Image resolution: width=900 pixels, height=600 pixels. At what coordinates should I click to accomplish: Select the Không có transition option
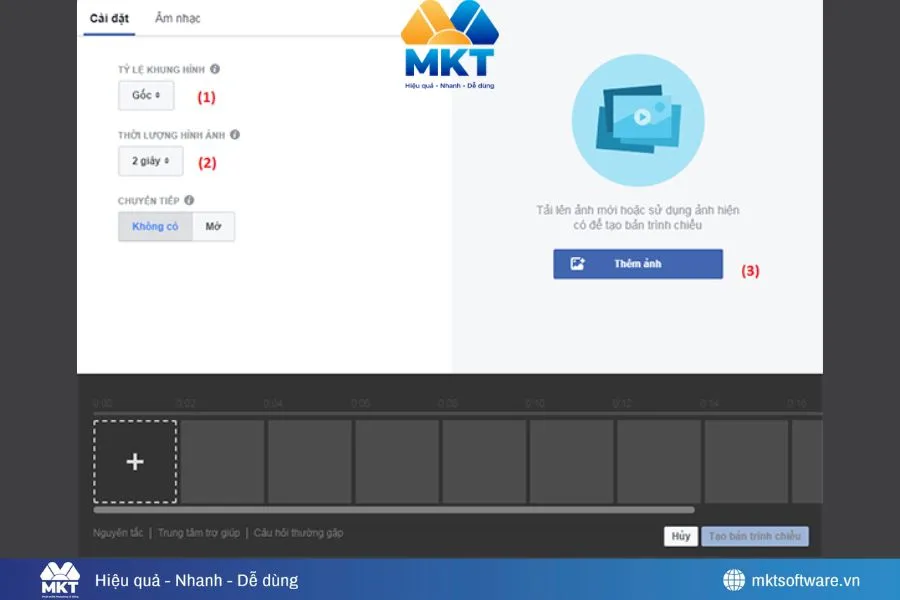click(x=154, y=226)
